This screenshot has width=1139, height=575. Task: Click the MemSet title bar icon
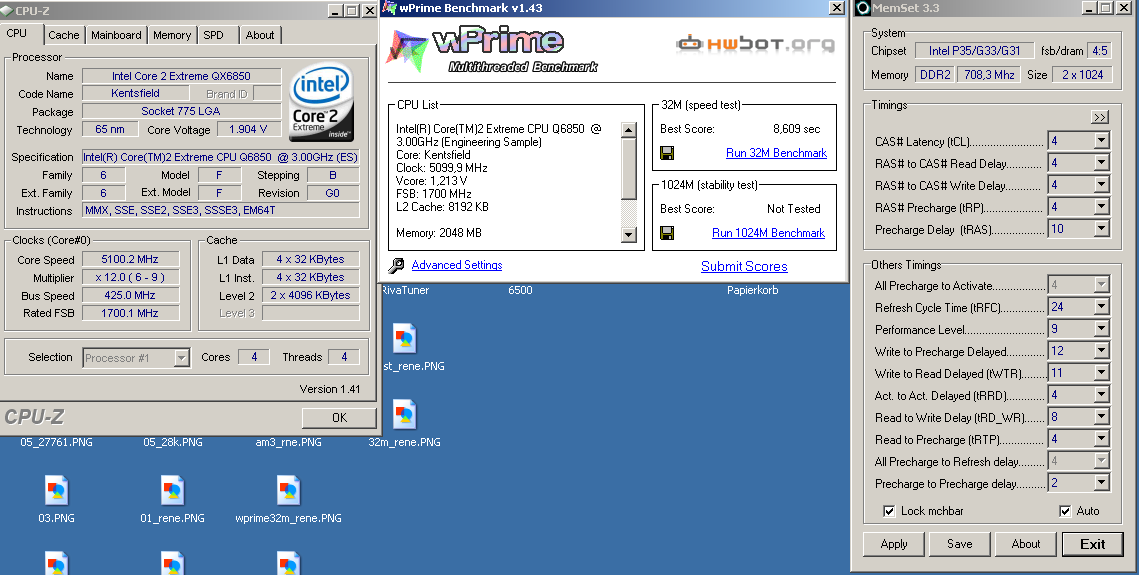[863, 8]
